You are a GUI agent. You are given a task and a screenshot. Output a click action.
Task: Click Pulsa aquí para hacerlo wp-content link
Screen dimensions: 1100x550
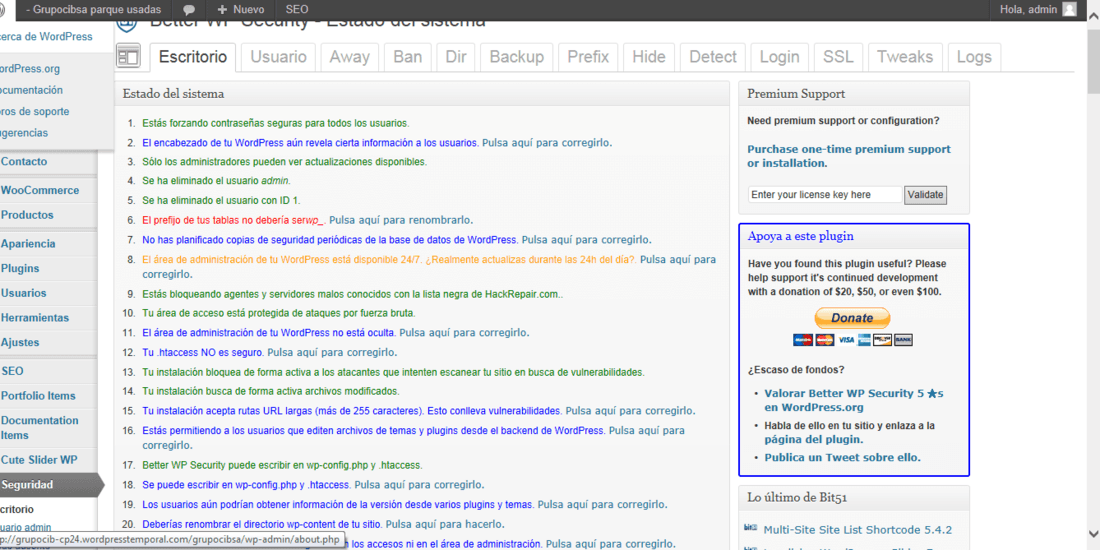(445, 524)
